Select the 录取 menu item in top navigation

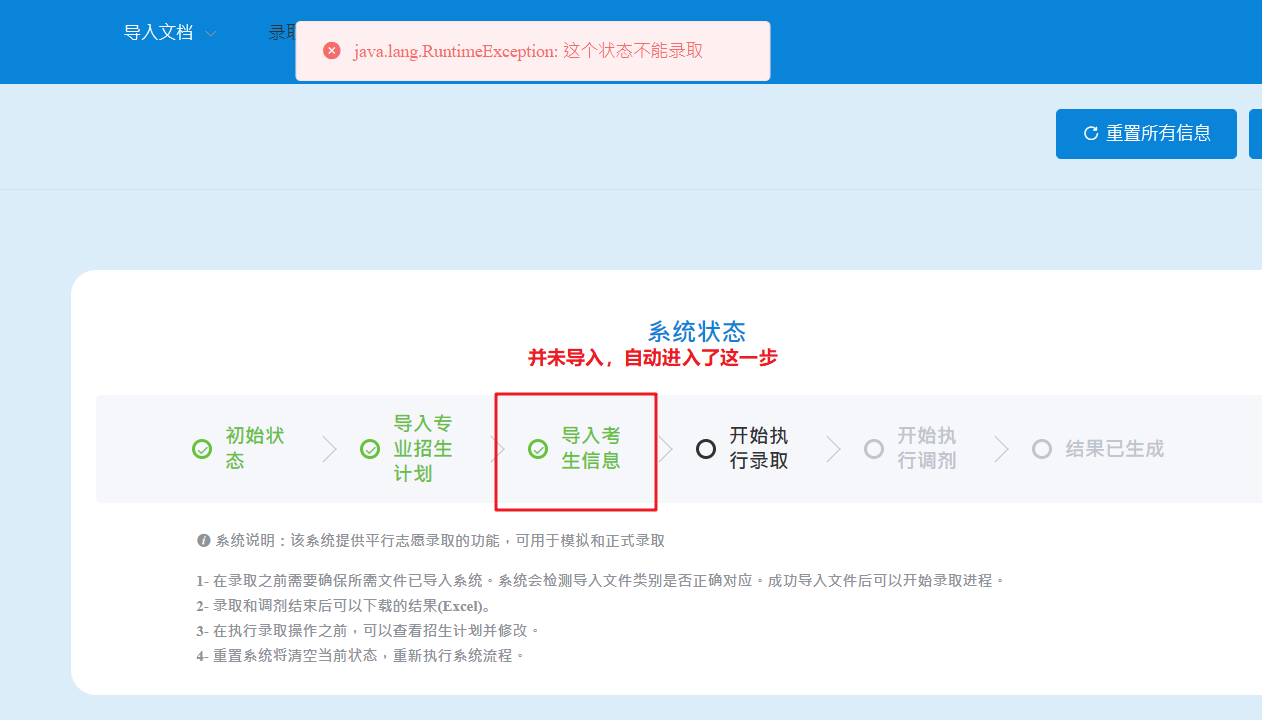click(283, 32)
